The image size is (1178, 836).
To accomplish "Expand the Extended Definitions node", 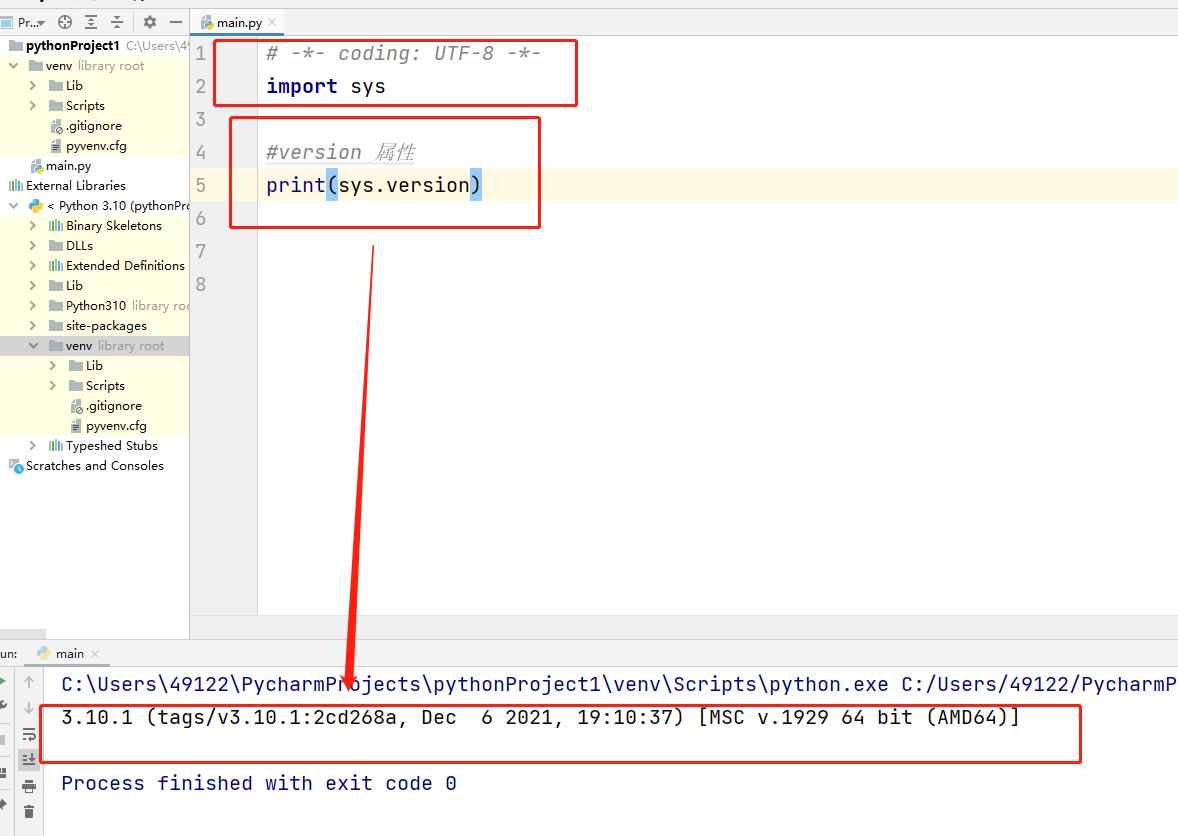I will click(32, 266).
